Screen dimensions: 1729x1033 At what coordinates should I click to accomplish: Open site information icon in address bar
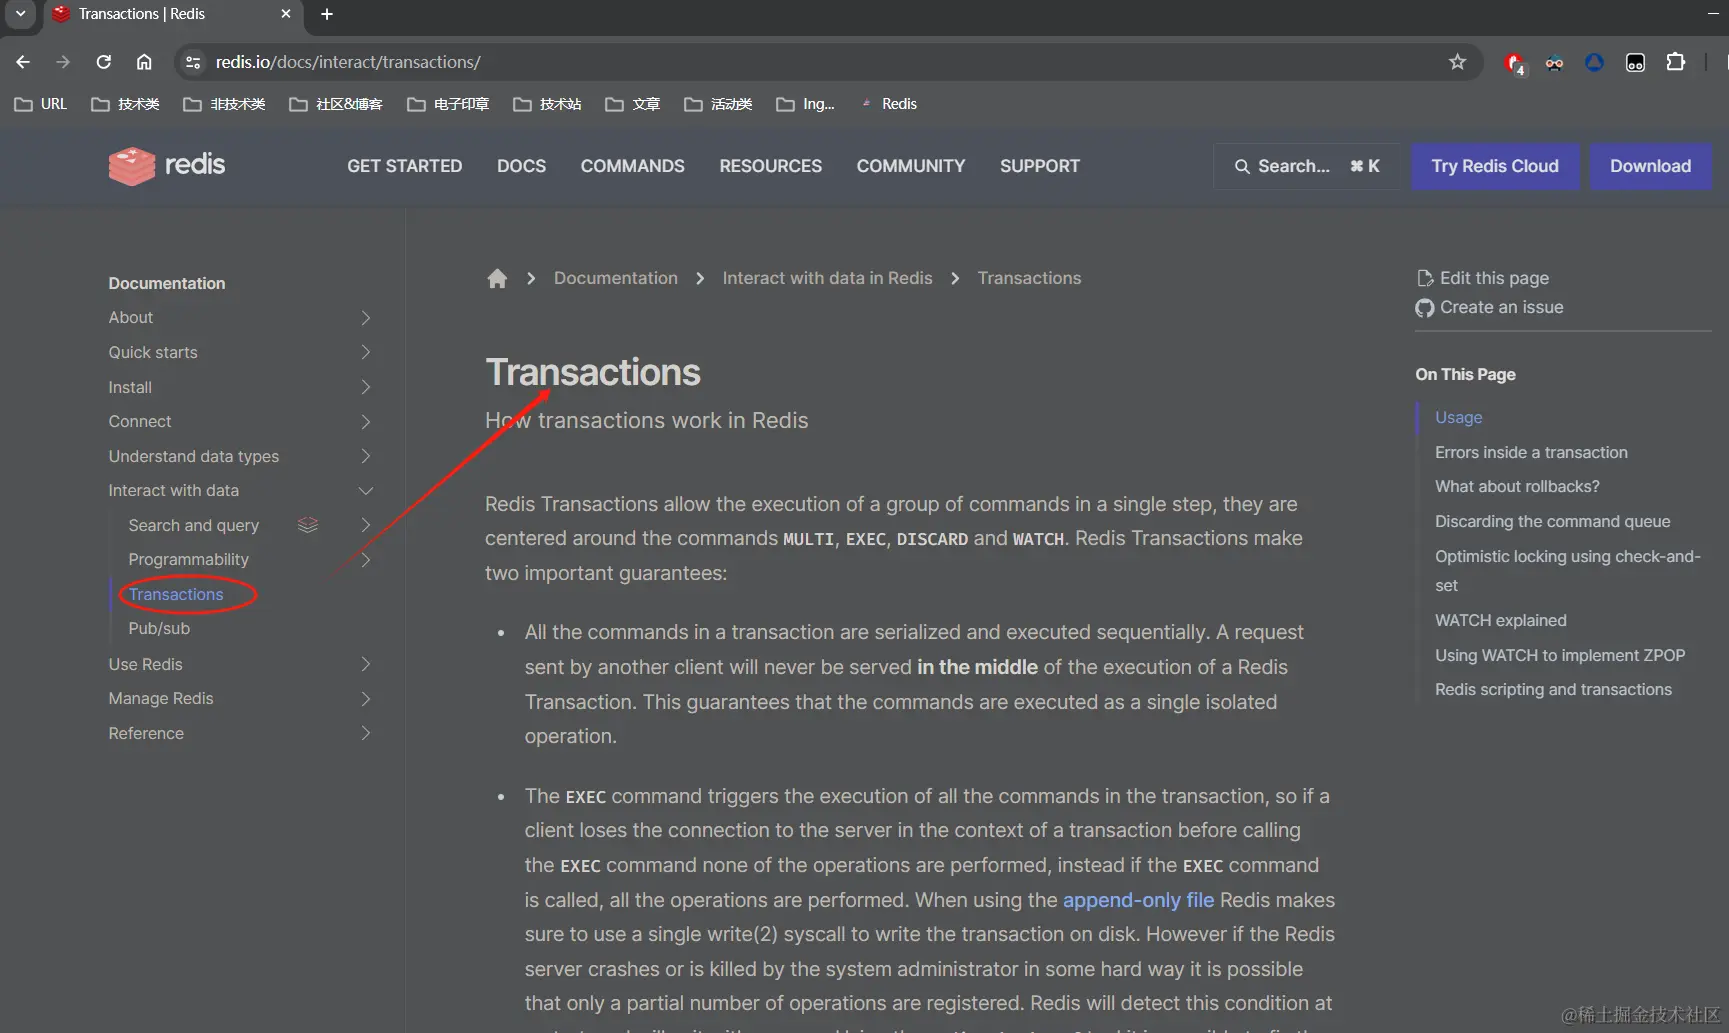[x=193, y=62]
